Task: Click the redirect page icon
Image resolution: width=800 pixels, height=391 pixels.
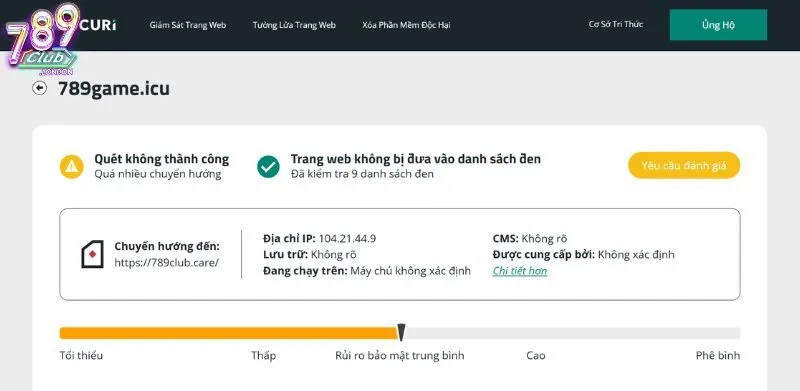Action: pyautogui.click(x=92, y=254)
